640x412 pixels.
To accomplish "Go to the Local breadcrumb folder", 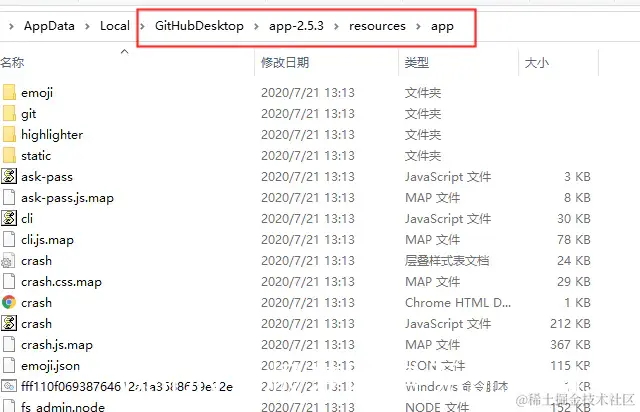I will pyautogui.click(x=115, y=26).
